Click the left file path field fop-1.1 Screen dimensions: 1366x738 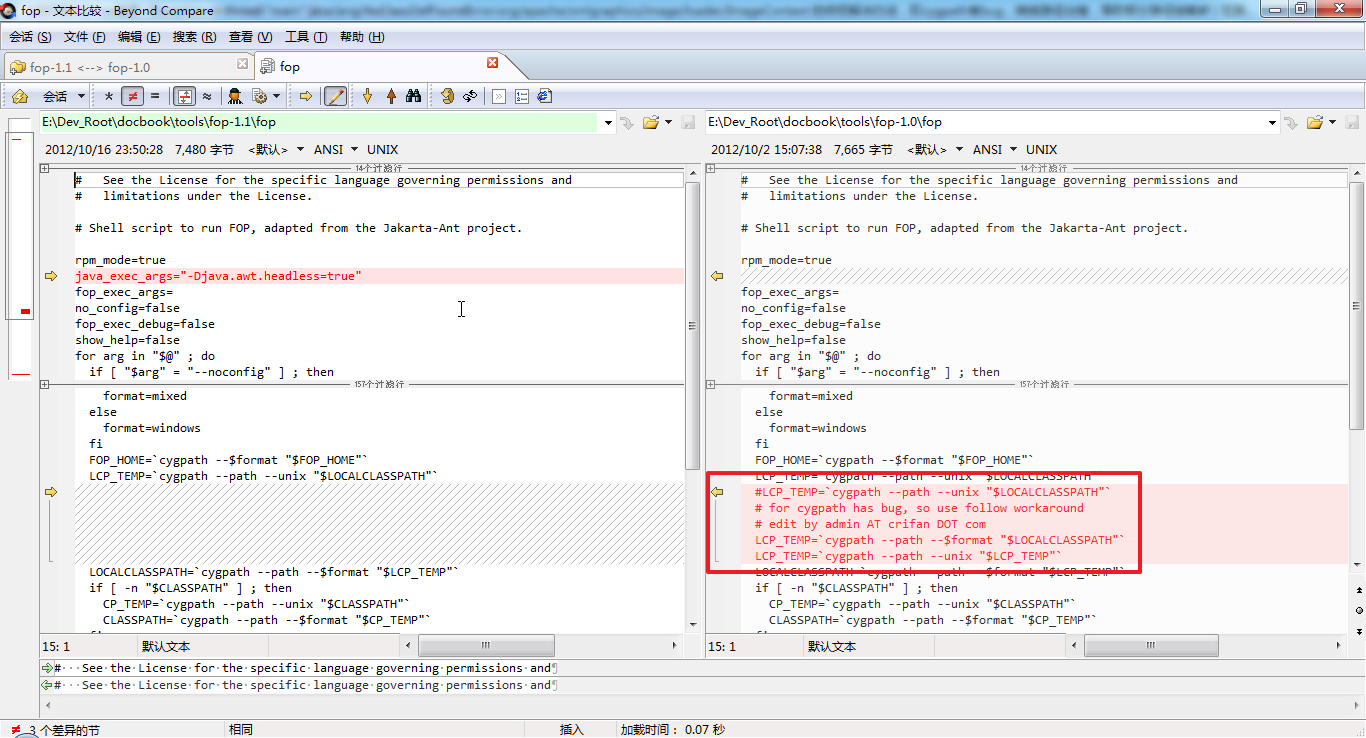[321, 122]
